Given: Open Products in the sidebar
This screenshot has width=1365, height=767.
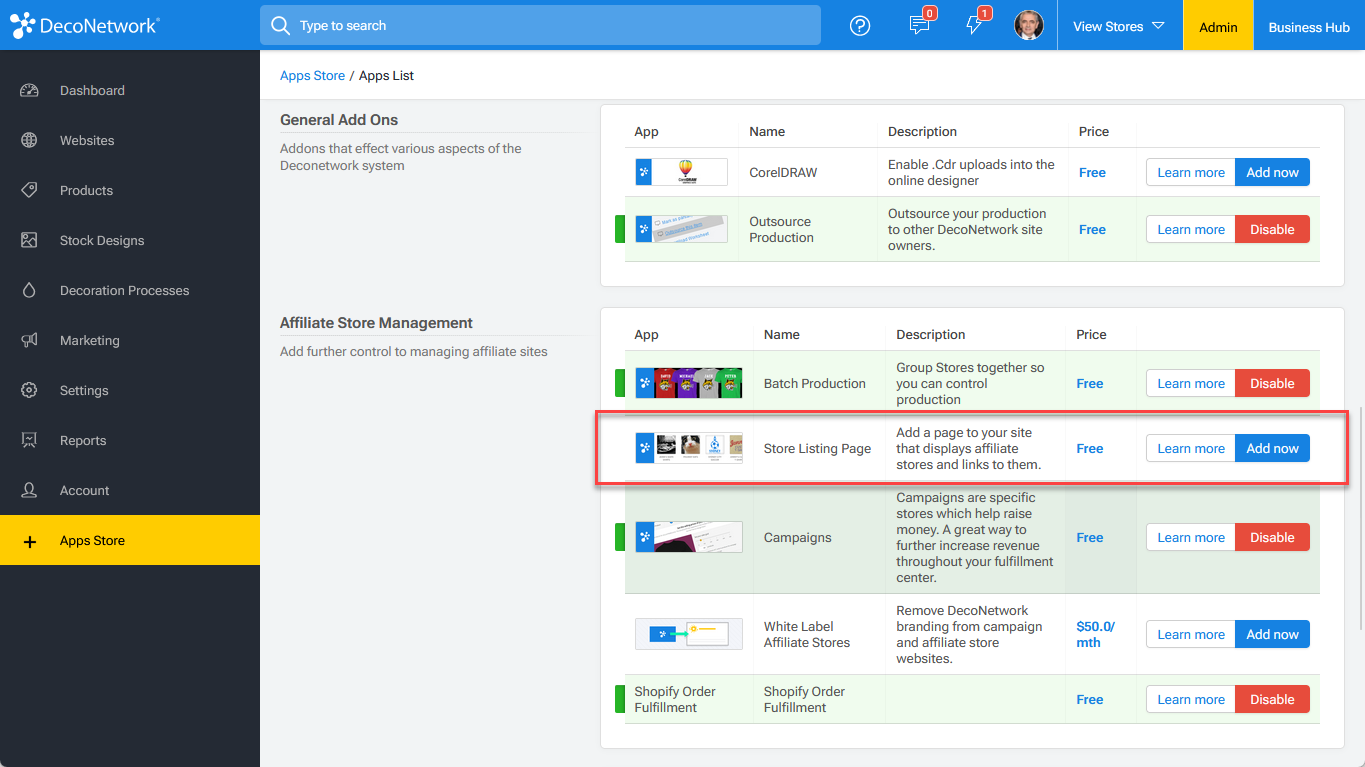Looking at the screenshot, I should click(130, 190).
